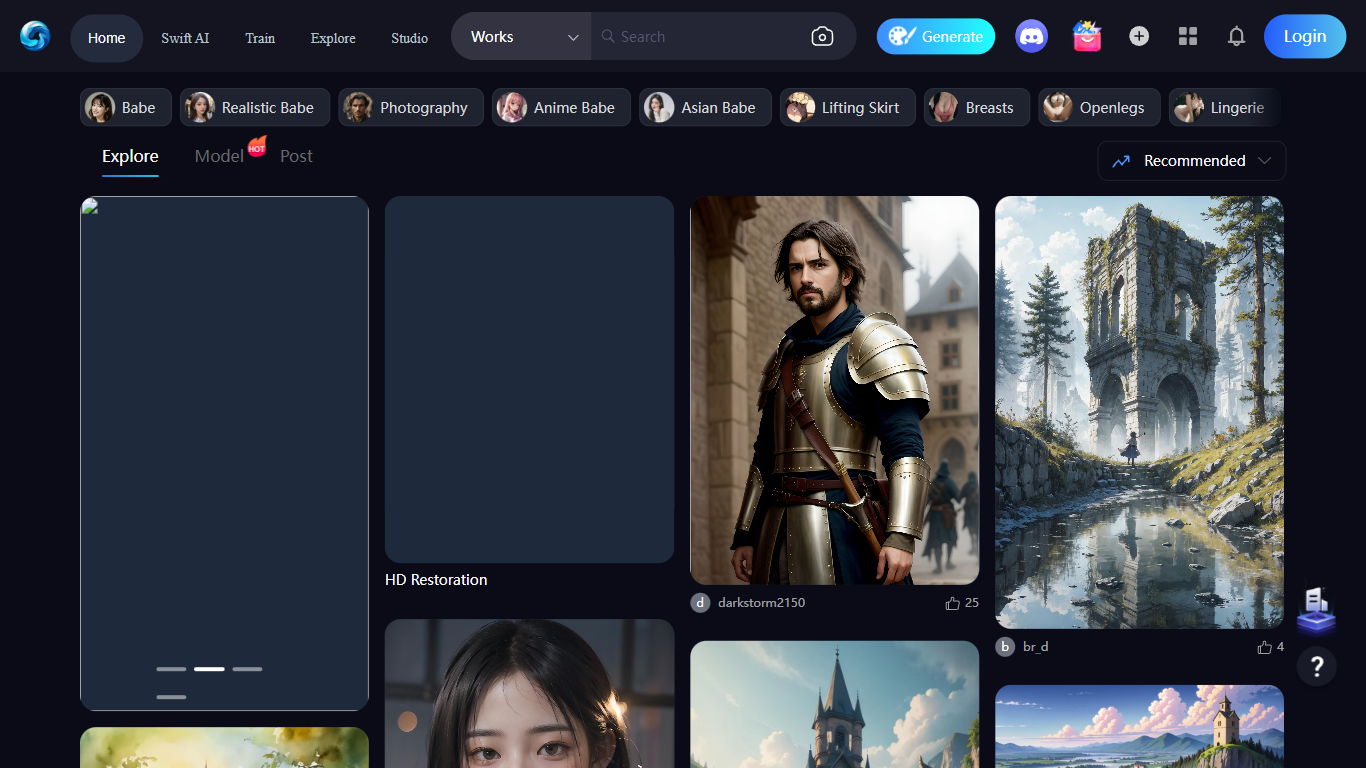Open the Works search-type dropdown
This screenshot has height=768, width=1366.
[x=522, y=37]
